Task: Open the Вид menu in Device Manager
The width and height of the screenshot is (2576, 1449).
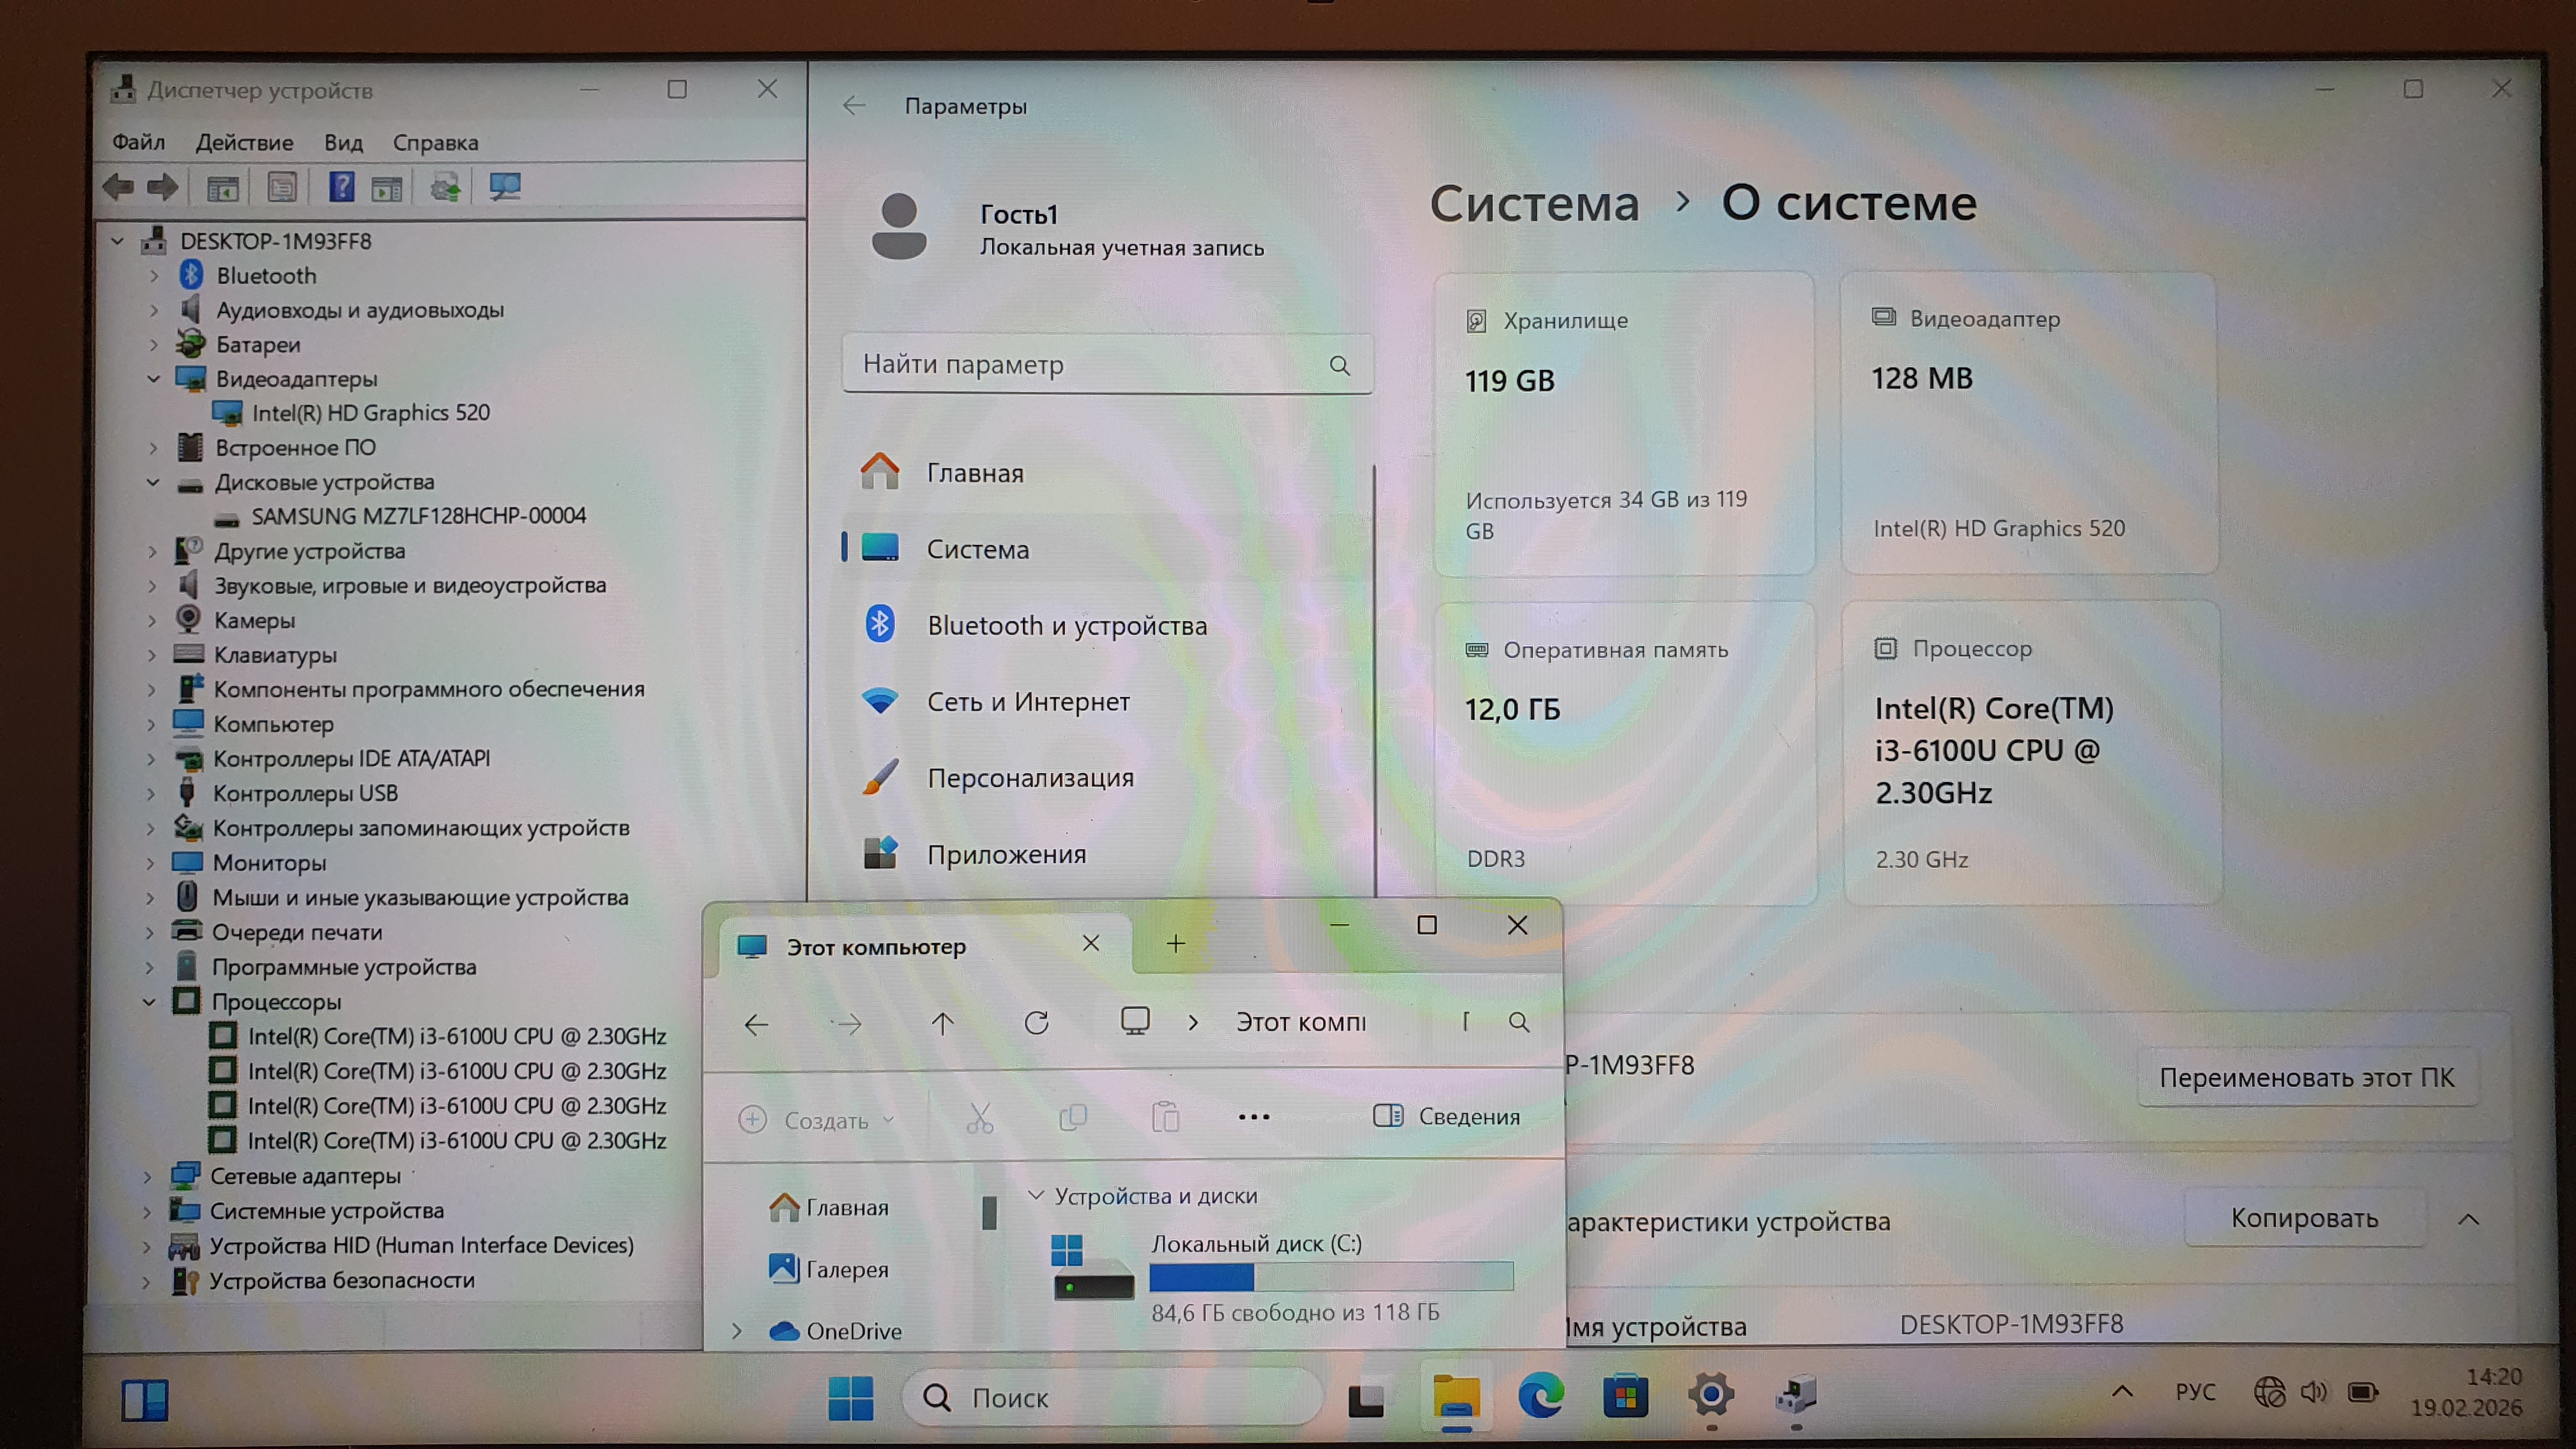Action: tap(343, 142)
